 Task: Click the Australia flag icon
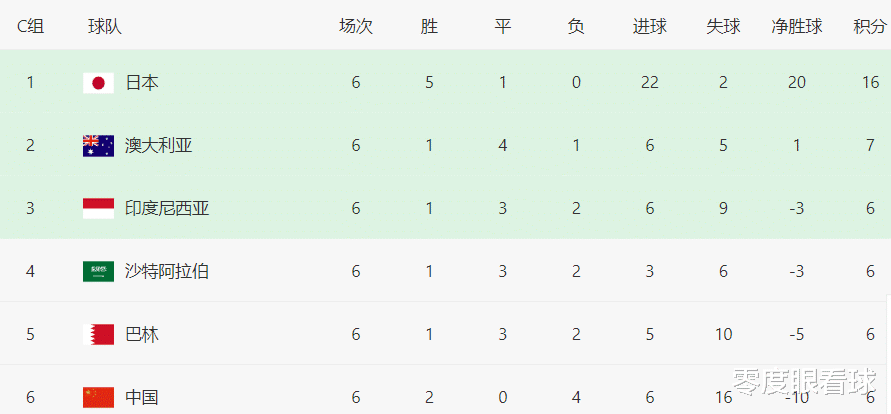(x=98, y=146)
